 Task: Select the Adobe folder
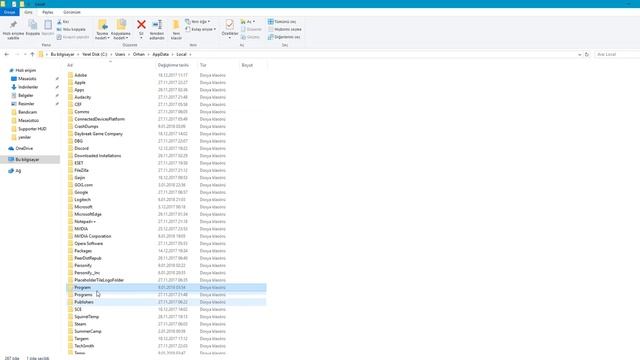coord(80,75)
